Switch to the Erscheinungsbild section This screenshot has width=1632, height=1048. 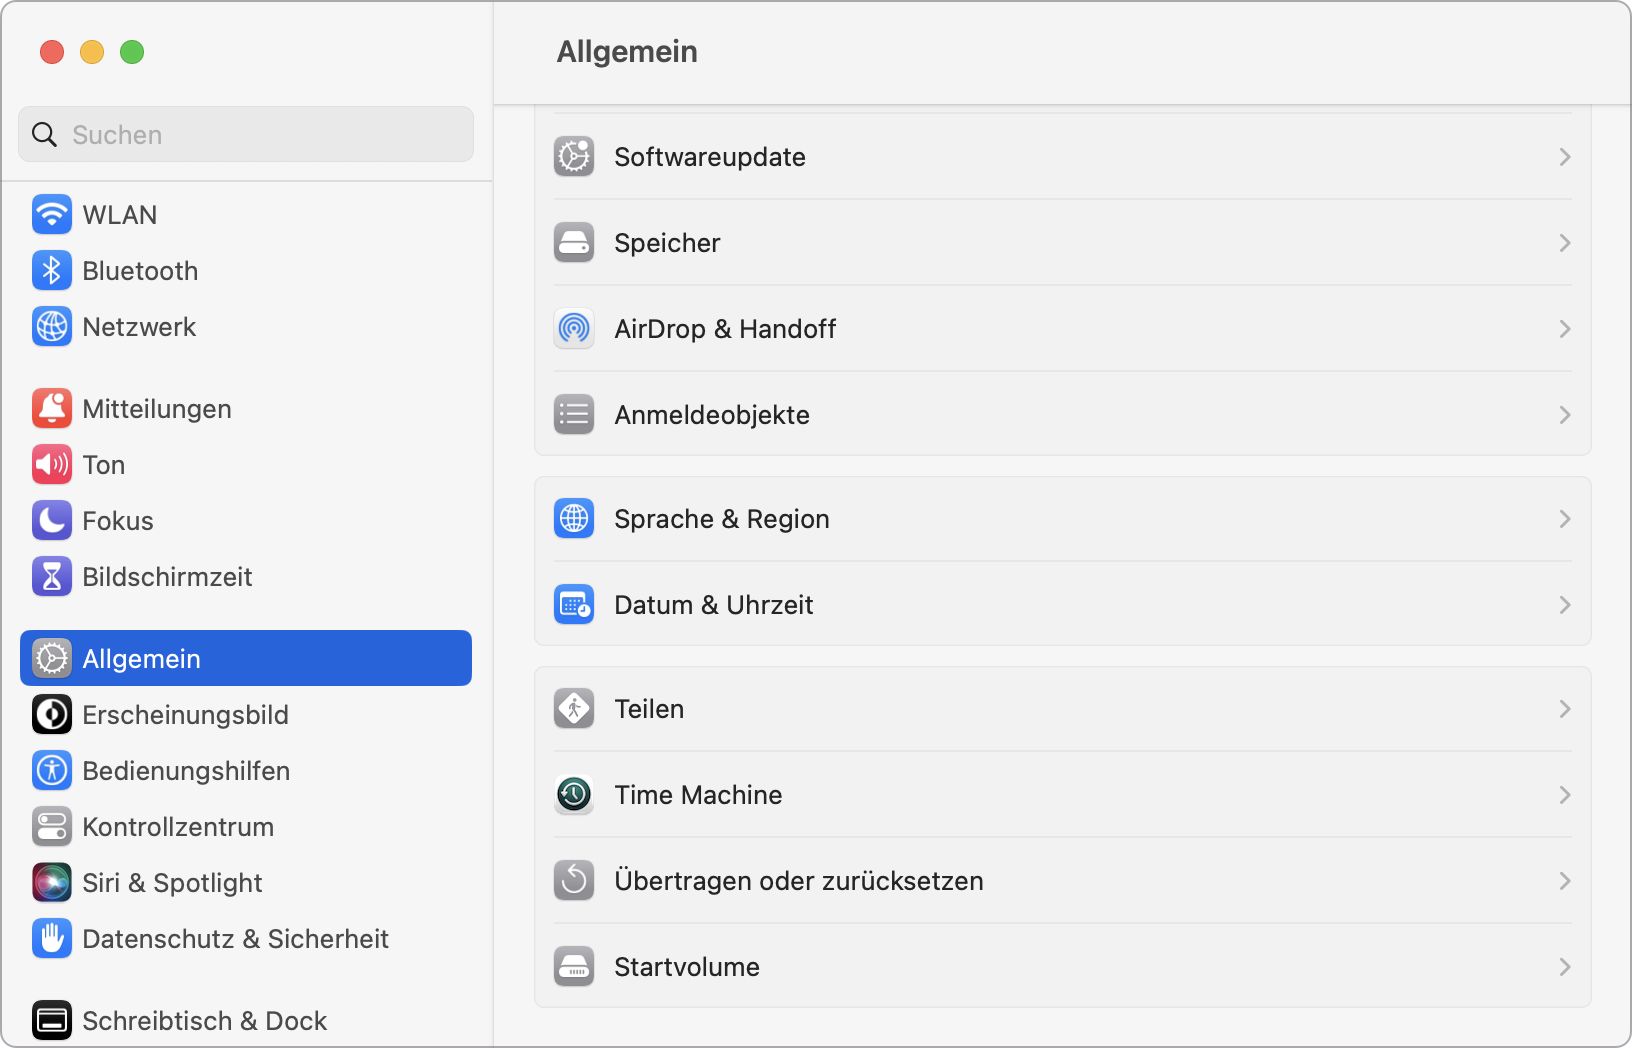(185, 714)
